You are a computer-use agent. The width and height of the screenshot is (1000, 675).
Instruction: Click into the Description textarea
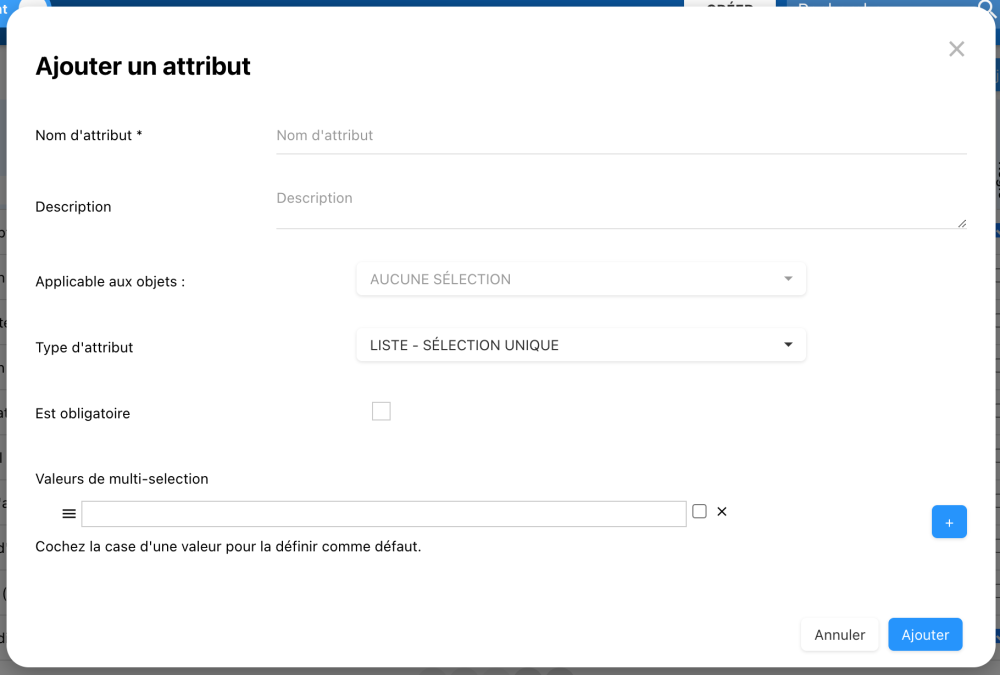[621, 206]
